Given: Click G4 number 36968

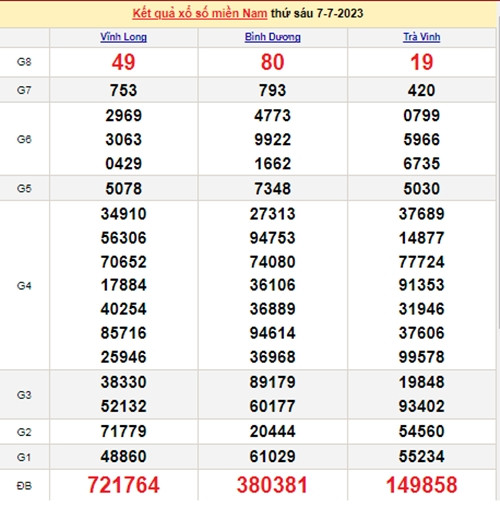Looking at the screenshot, I should [273, 357].
